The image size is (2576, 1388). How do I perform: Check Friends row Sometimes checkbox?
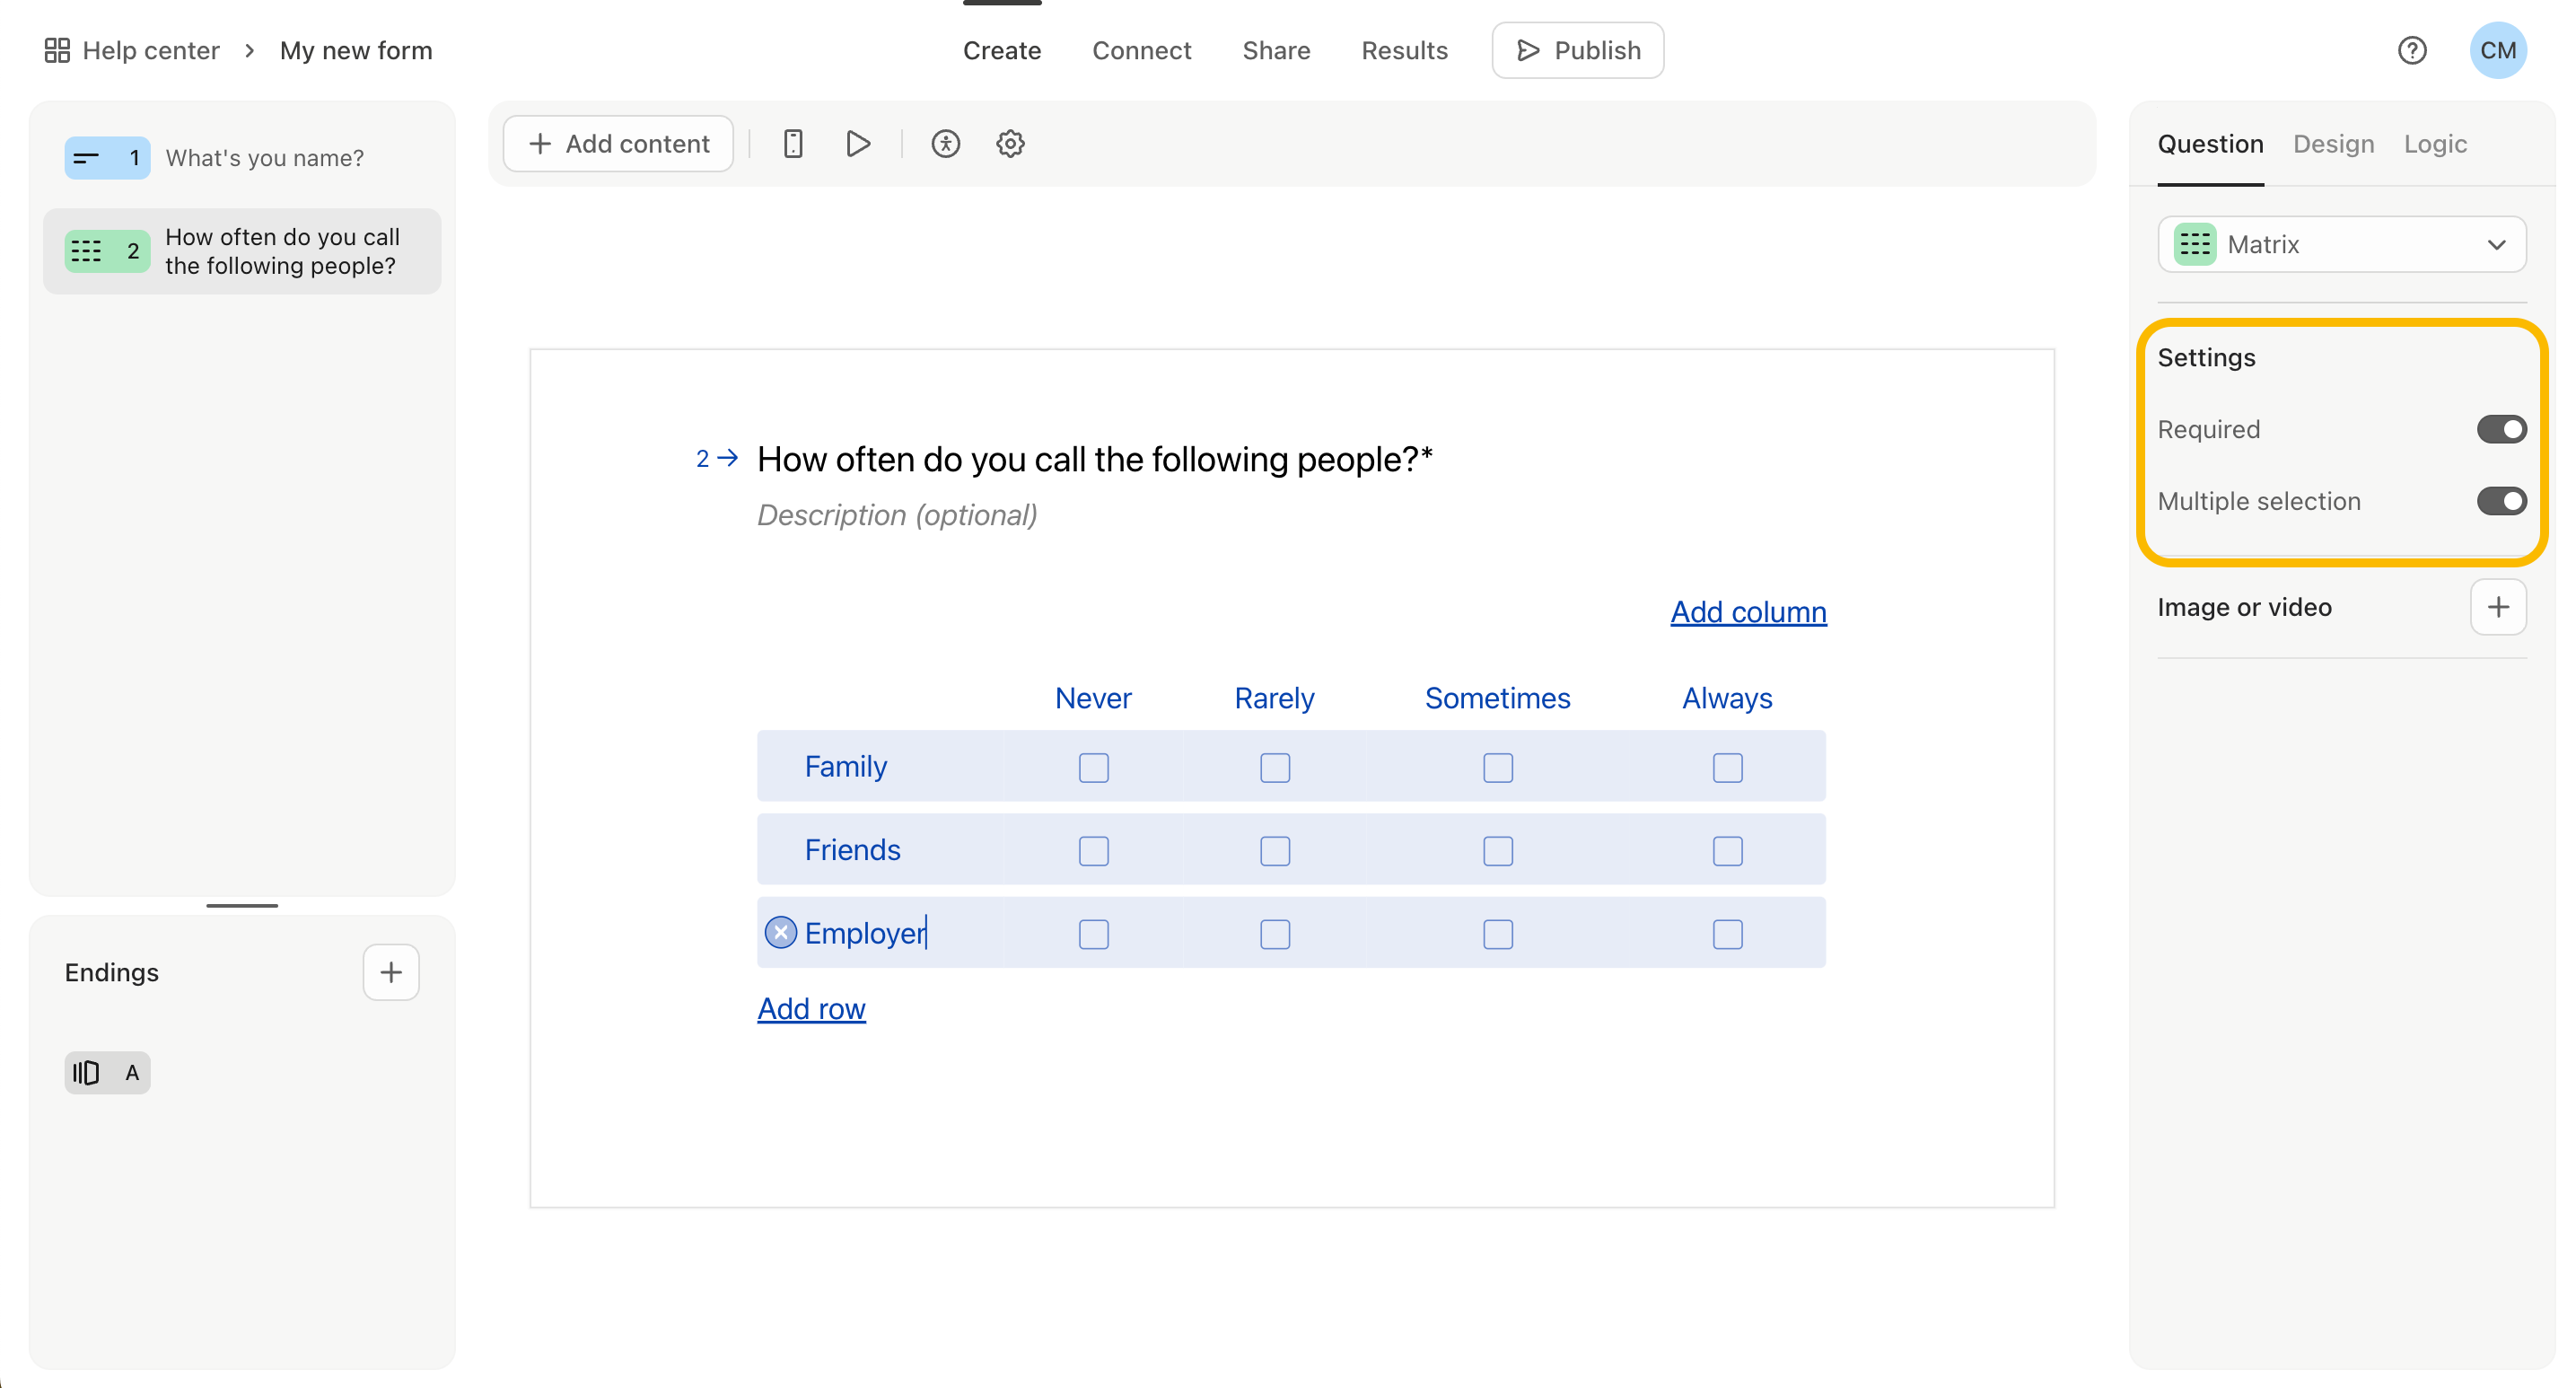(x=1498, y=851)
